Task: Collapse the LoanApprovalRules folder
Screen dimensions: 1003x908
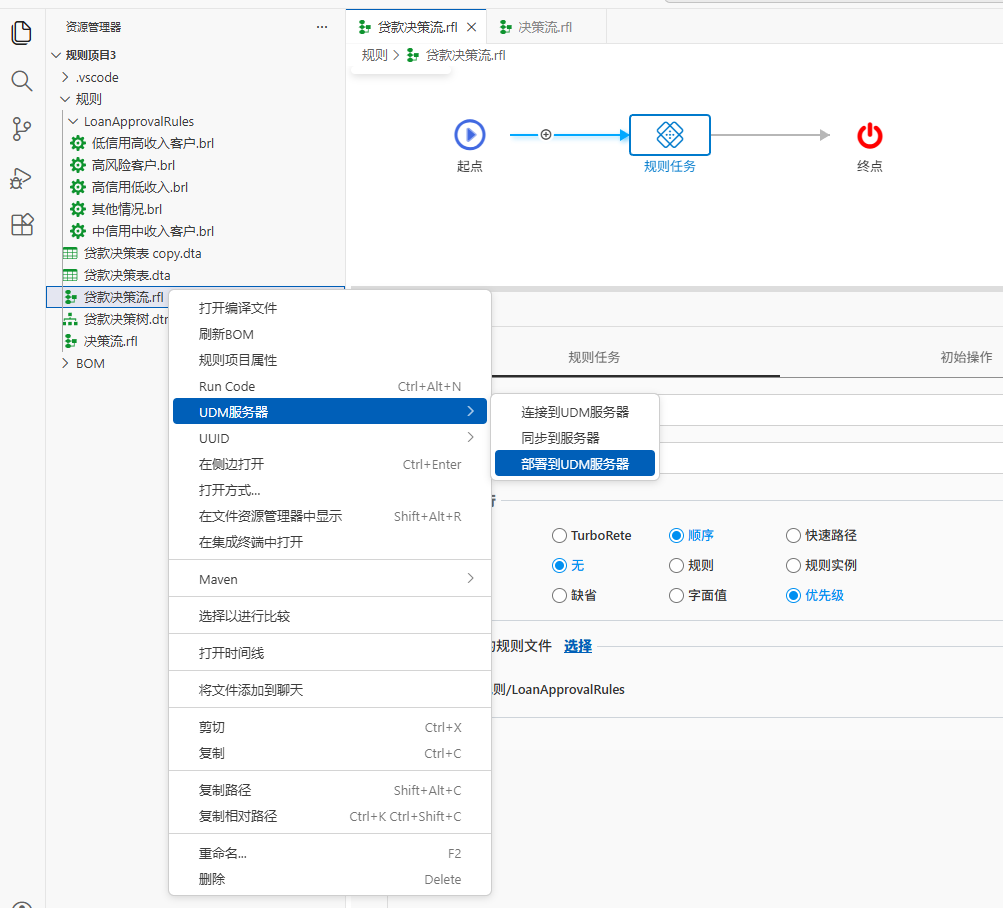Action: (73, 121)
